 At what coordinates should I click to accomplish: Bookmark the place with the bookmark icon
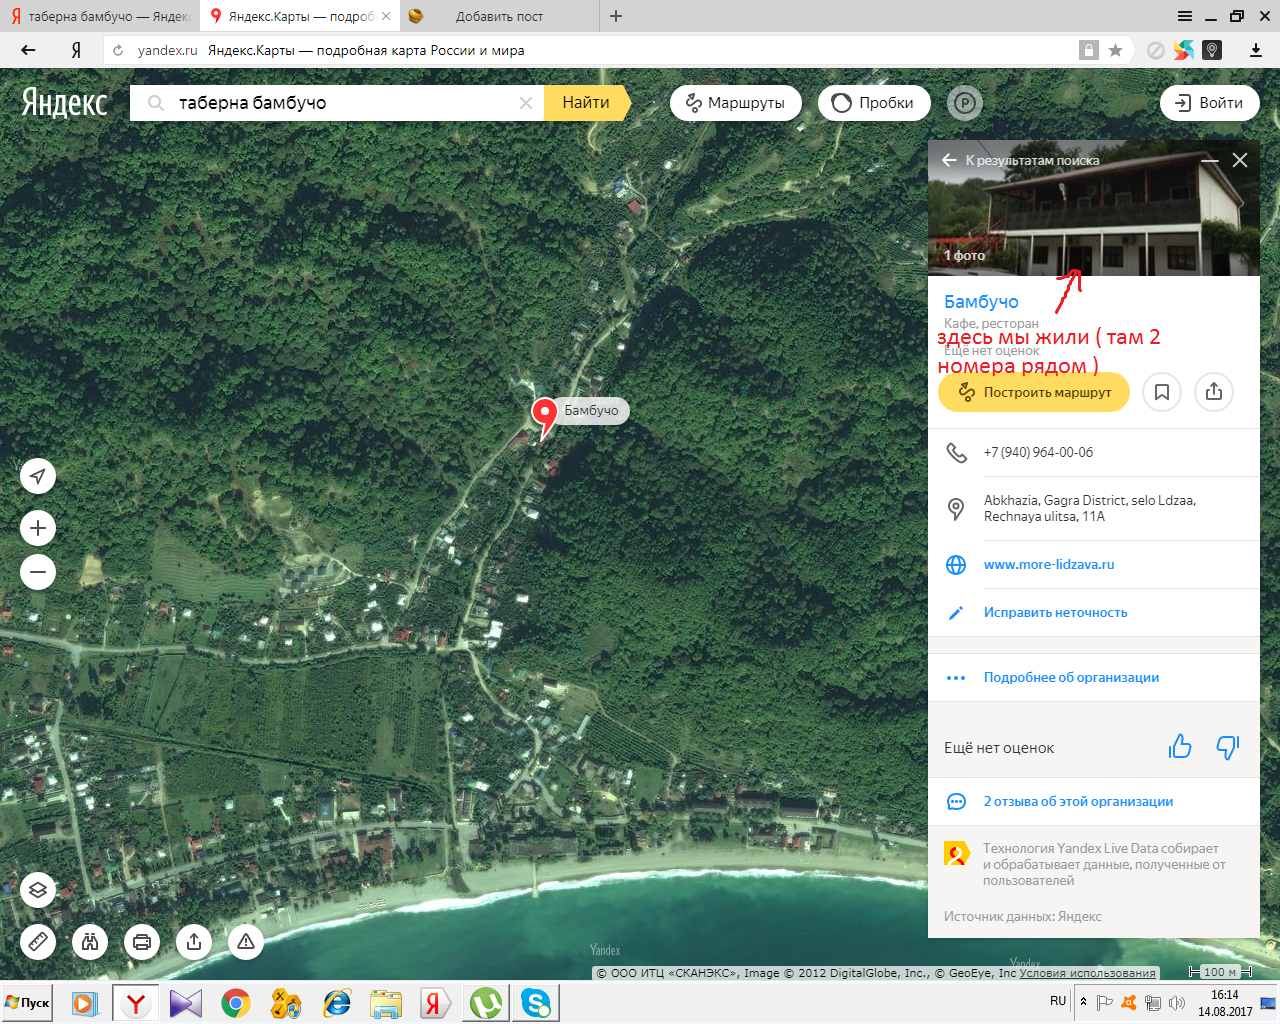[x=1162, y=392]
